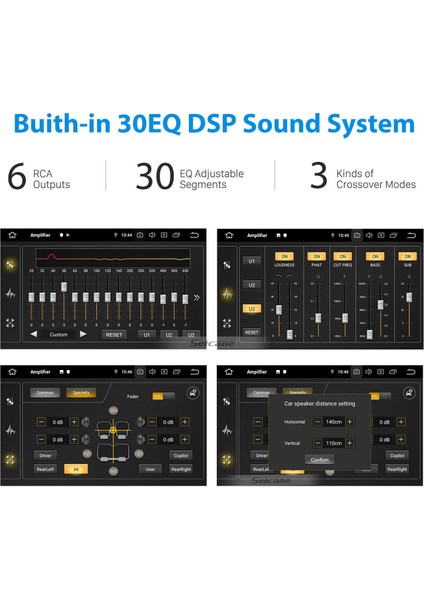Click the SUB level slider handle

tap(409, 297)
